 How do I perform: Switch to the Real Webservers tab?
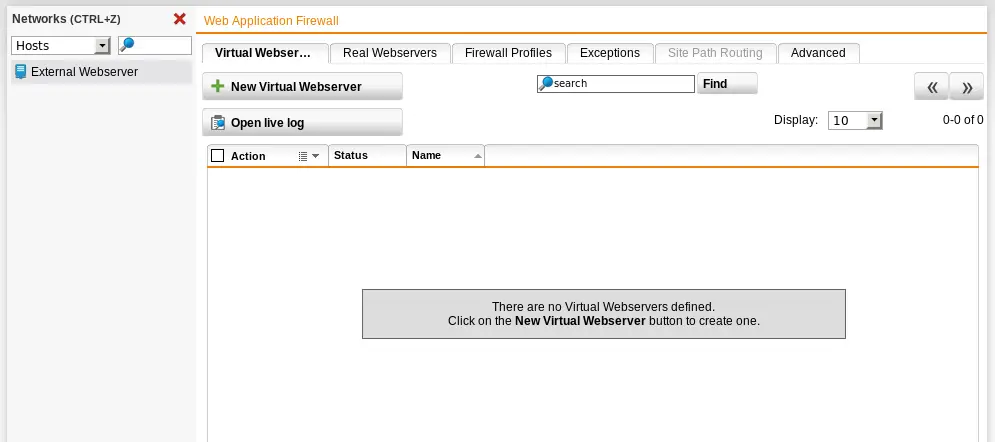tap(390, 53)
